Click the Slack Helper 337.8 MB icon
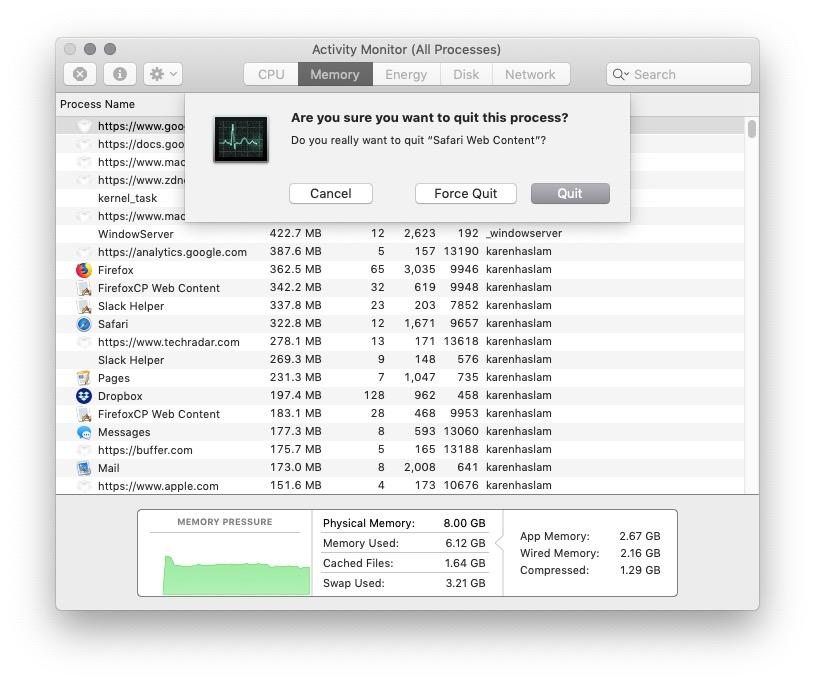This screenshot has width=815, height=684. (x=84, y=306)
